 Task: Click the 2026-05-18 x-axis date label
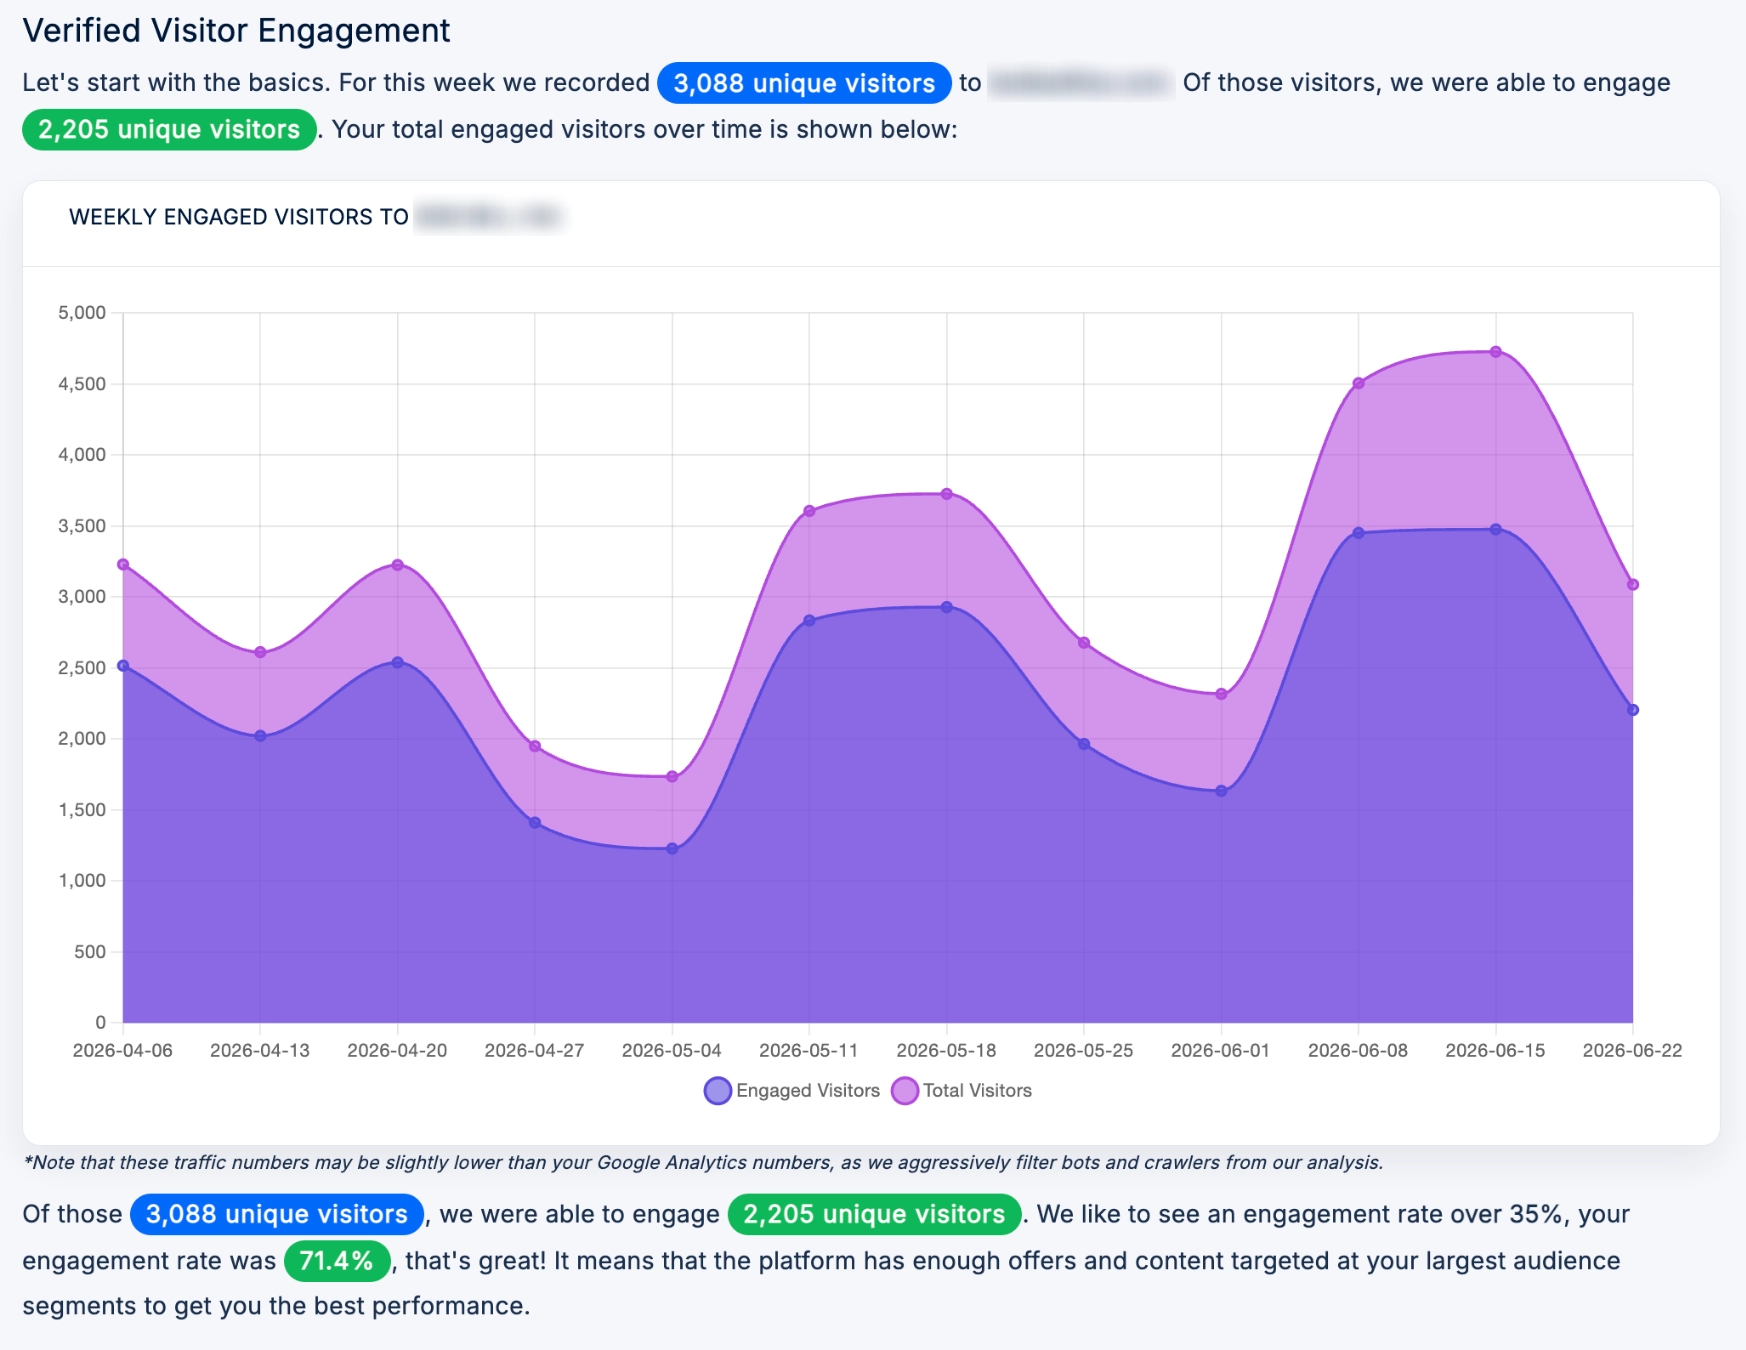(x=947, y=1050)
